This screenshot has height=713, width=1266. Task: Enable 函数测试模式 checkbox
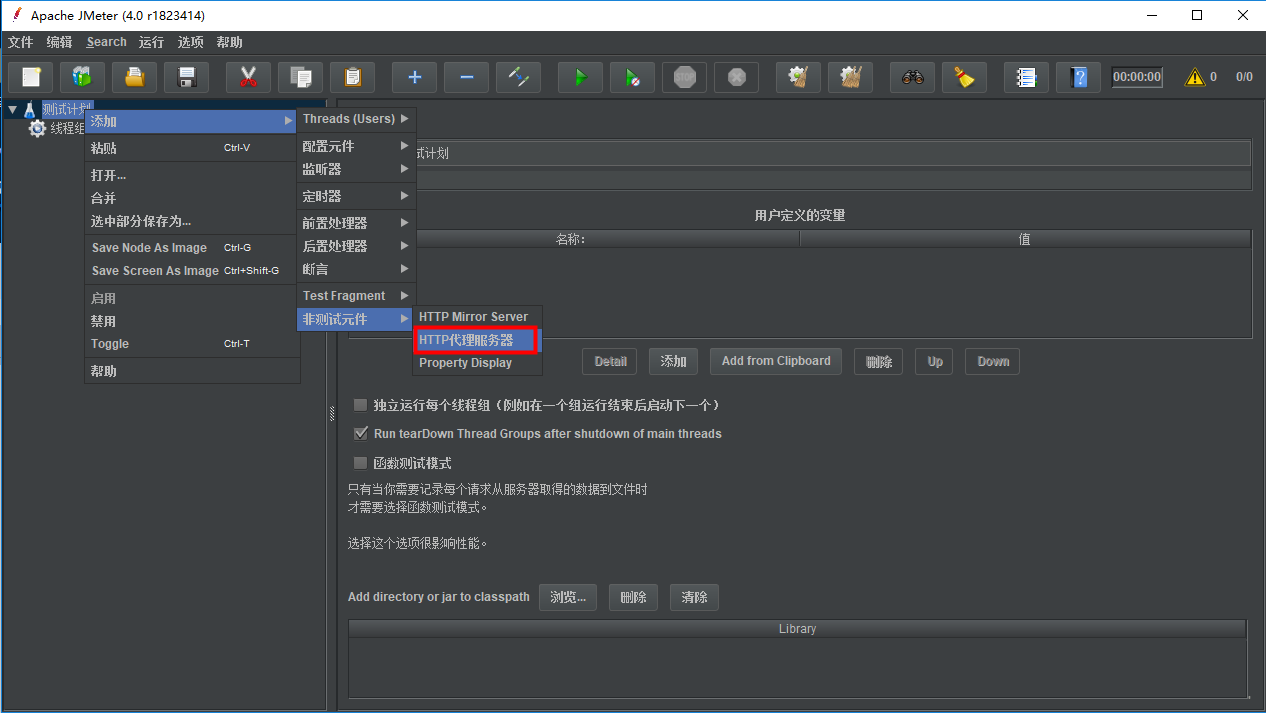(x=361, y=463)
